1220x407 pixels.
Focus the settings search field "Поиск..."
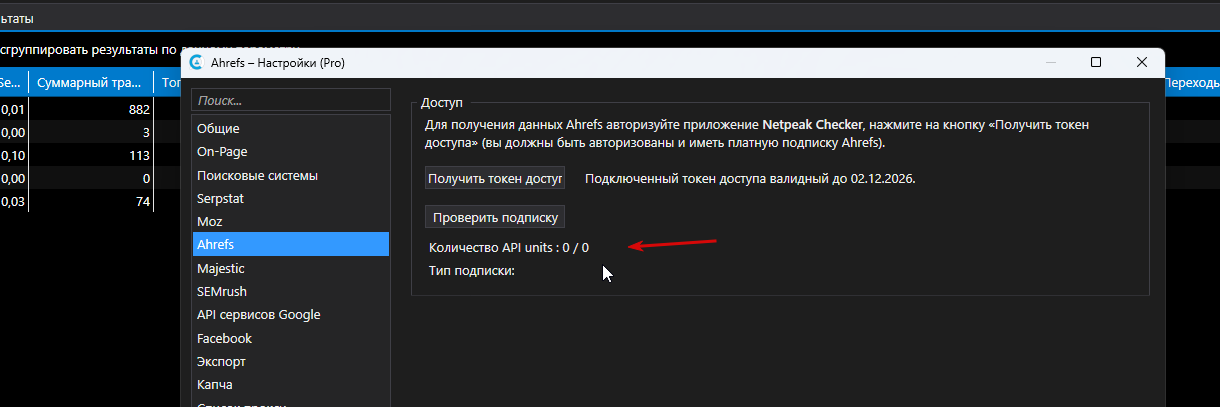pyautogui.click(x=291, y=100)
